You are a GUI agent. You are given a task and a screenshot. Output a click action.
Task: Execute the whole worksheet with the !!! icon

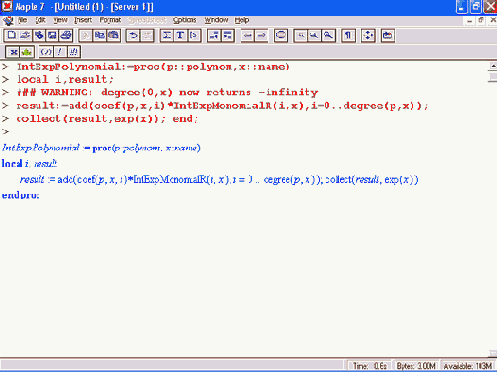pos(73,52)
